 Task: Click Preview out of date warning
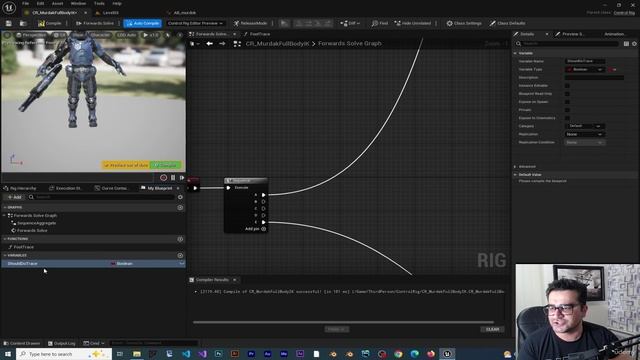(126, 165)
